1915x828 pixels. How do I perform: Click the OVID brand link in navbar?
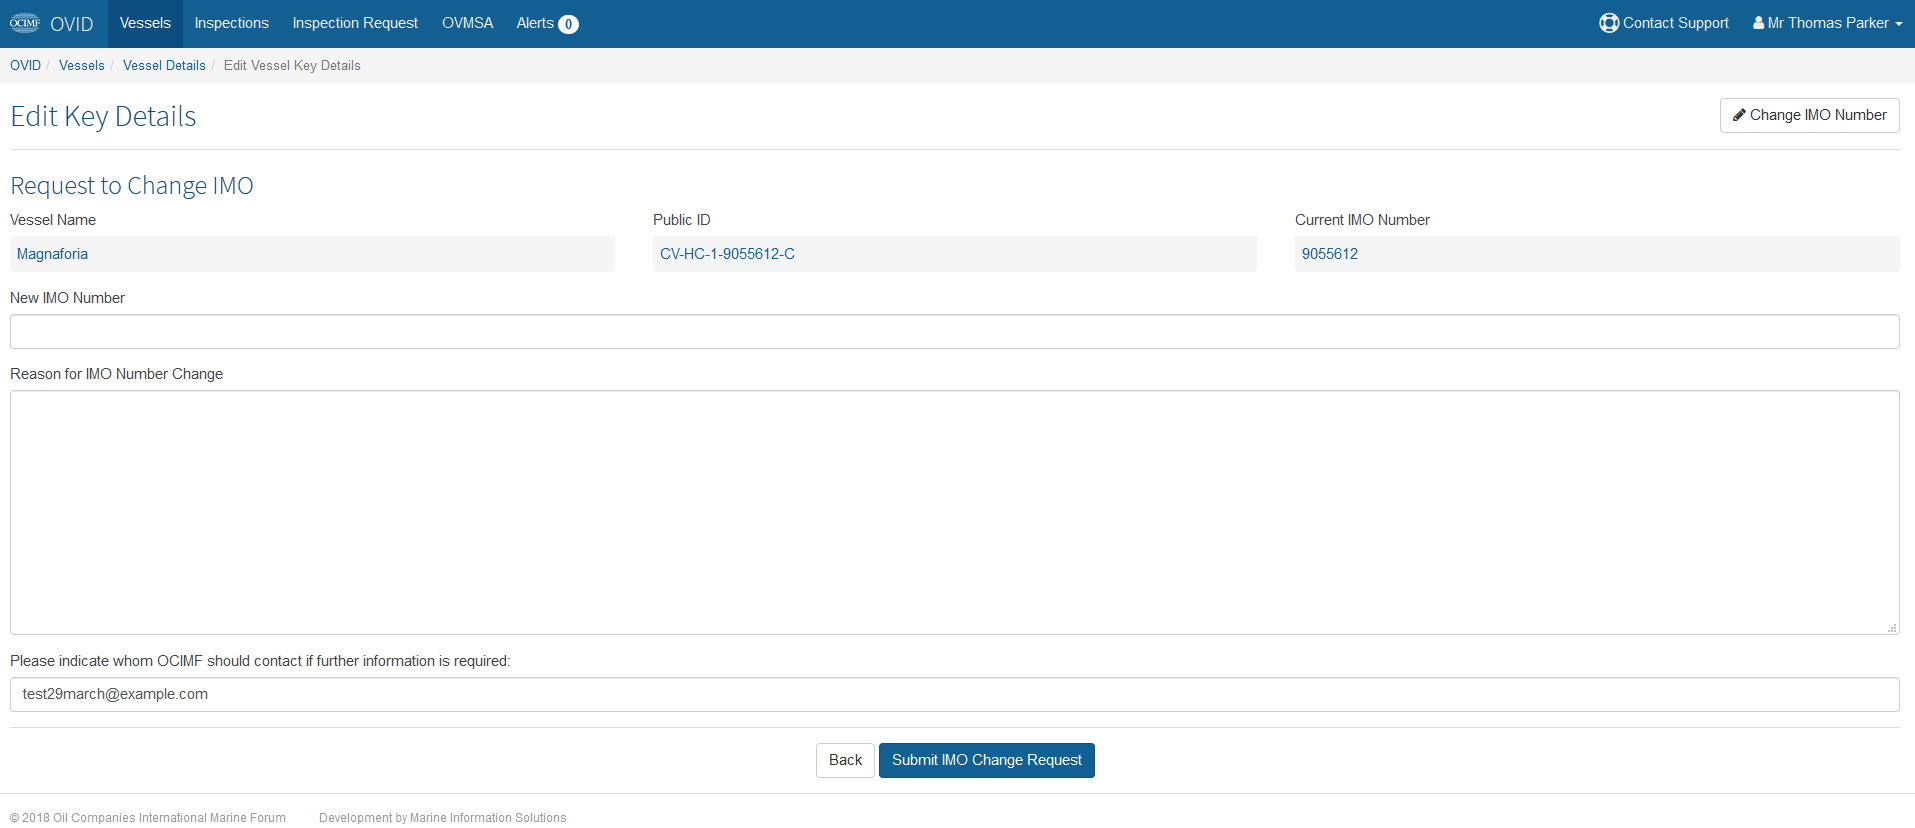pos(71,24)
